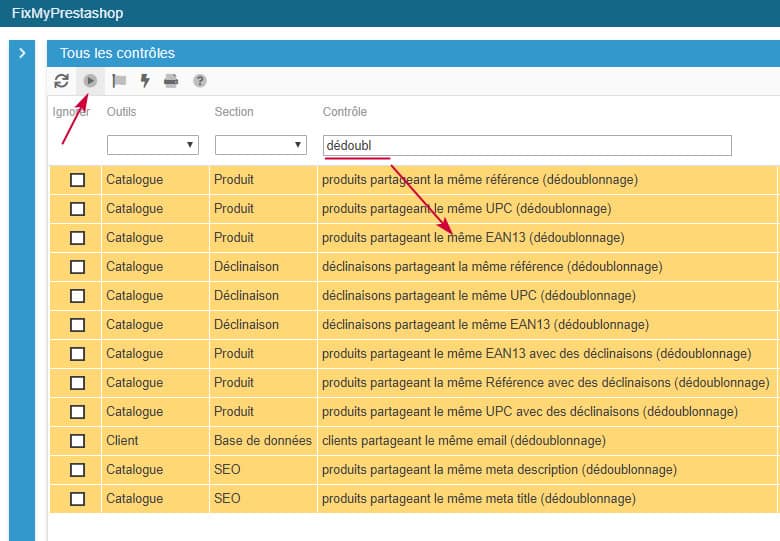Sort by the Section column header
This screenshot has width=780, height=541.
point(234,112)
